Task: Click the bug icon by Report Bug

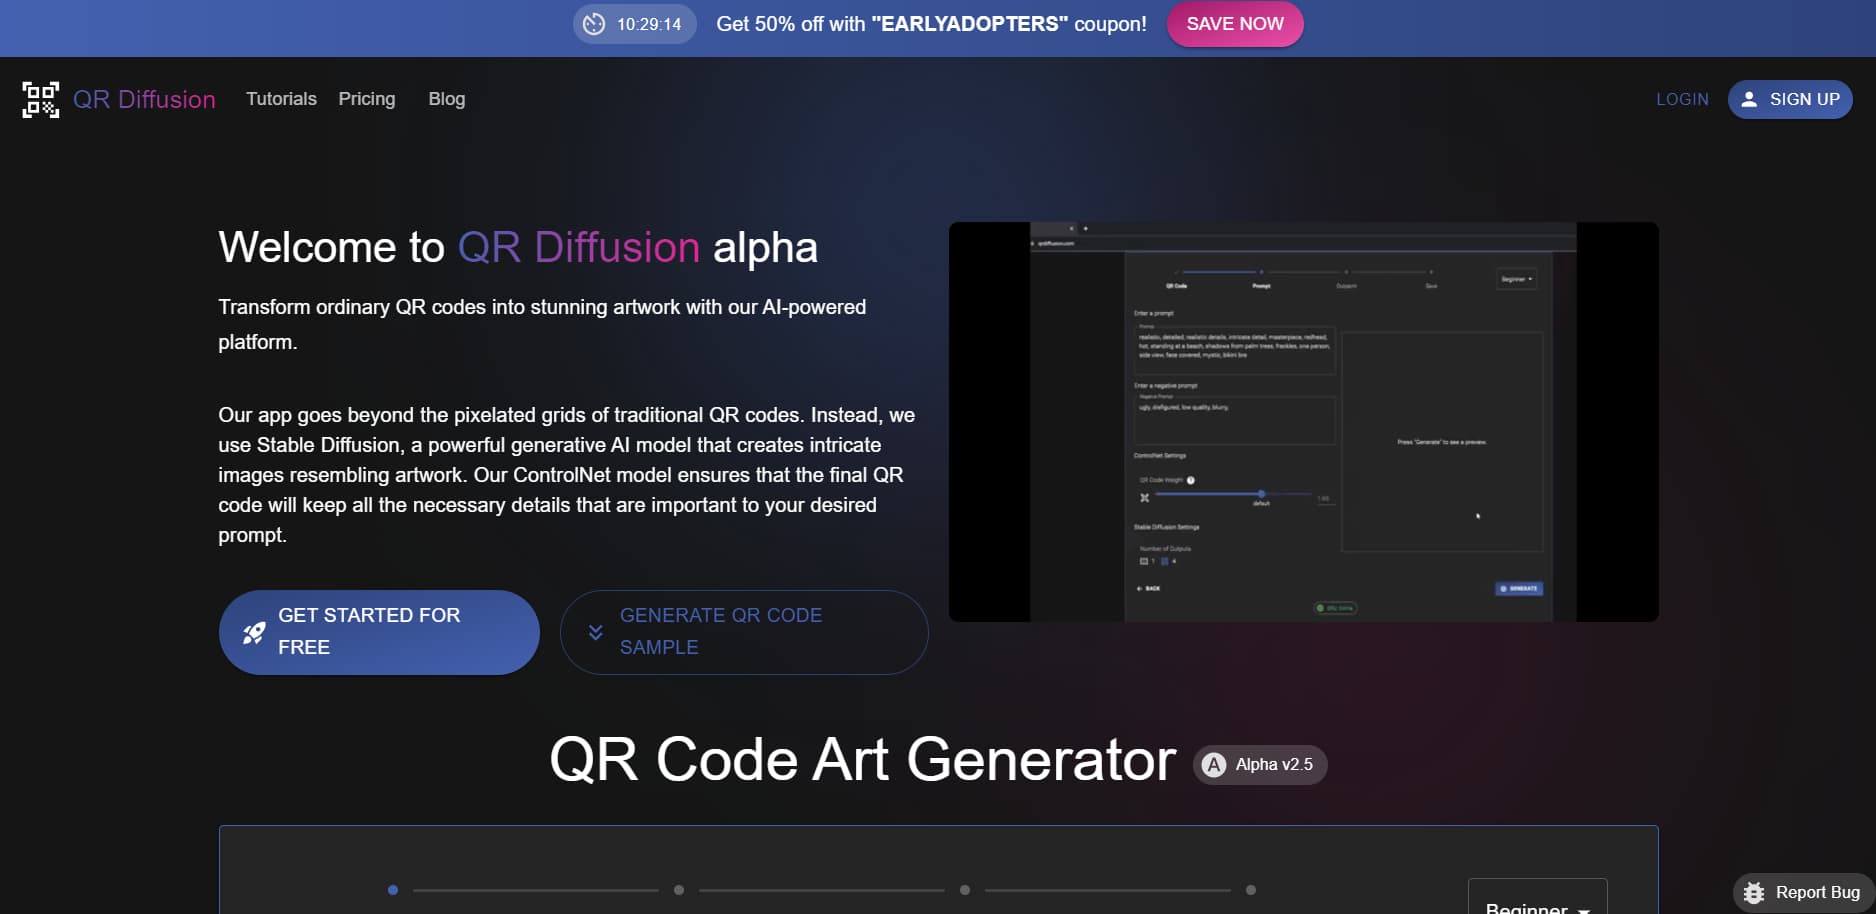Action: pyautogui.click(x=1754, y=892)
